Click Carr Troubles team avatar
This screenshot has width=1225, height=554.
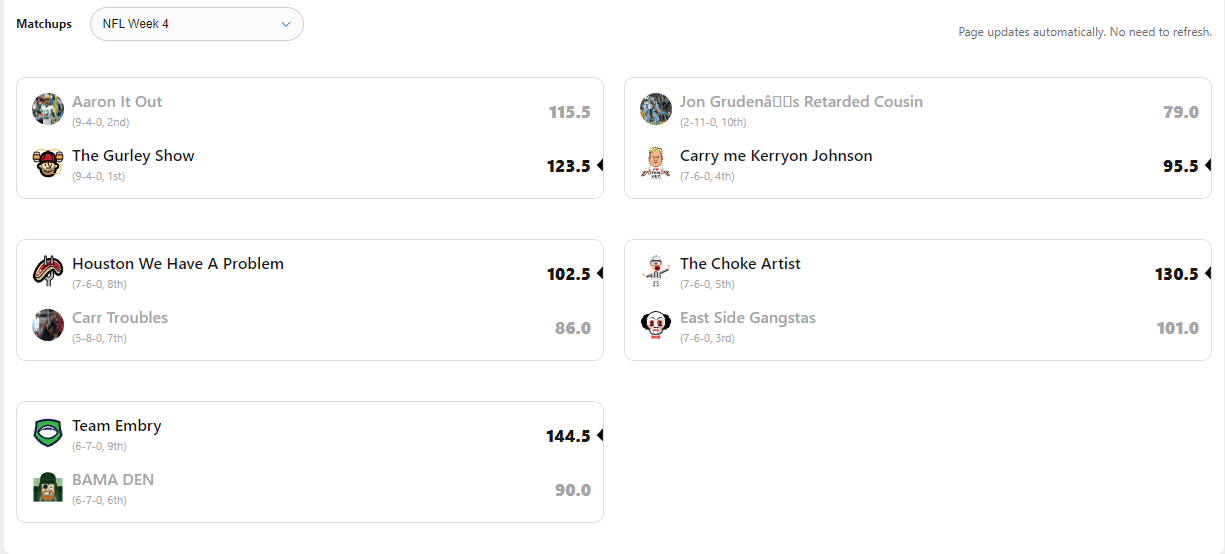click(x=48, y=325)
